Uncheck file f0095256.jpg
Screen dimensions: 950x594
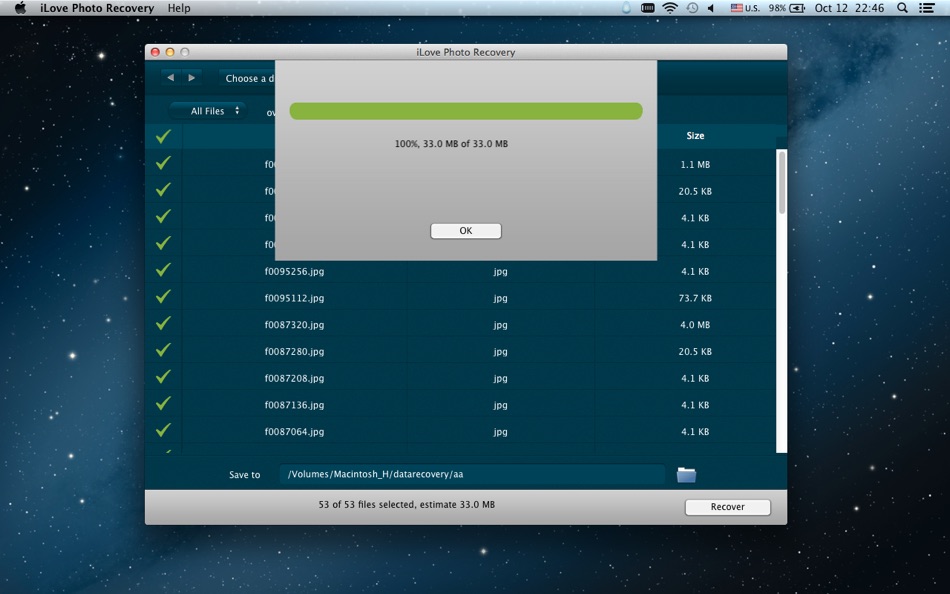tap(163, 270)
